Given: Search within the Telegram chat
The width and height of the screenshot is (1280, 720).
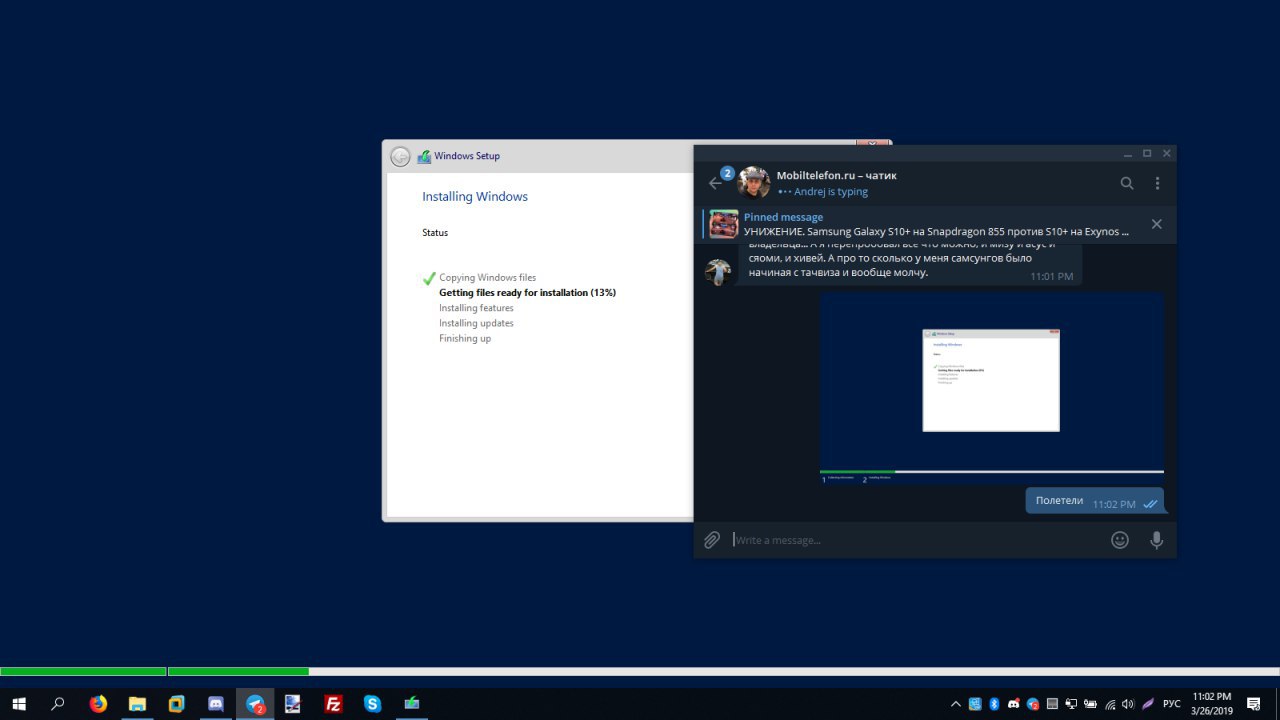Looking at the screenshot, I should tap(1127, 183).
